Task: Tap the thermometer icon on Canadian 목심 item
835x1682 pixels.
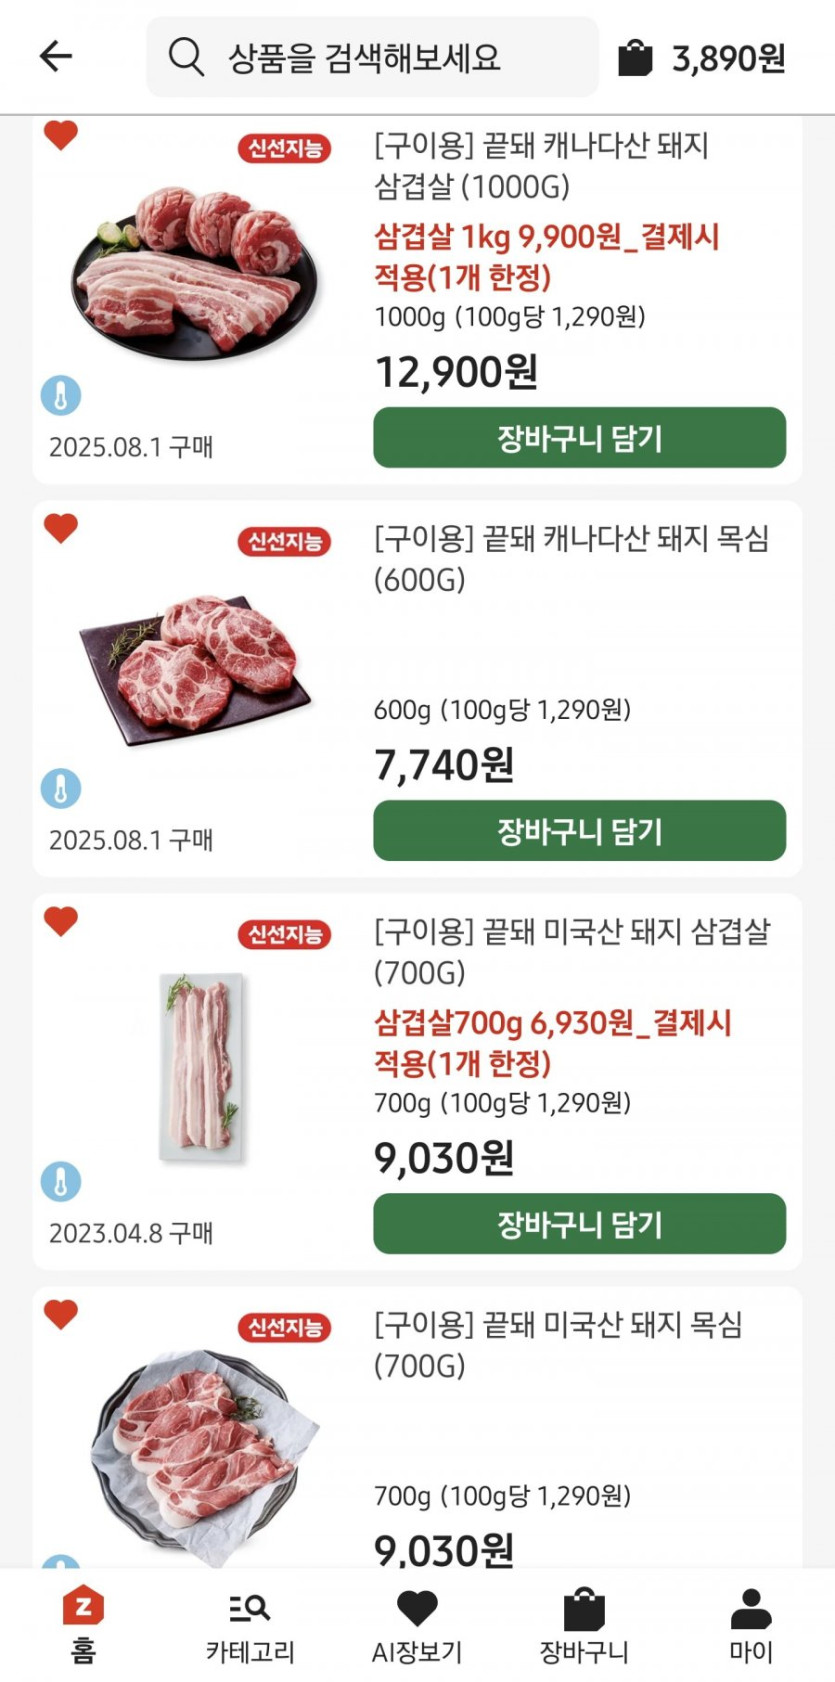Action: pos(61,788)
